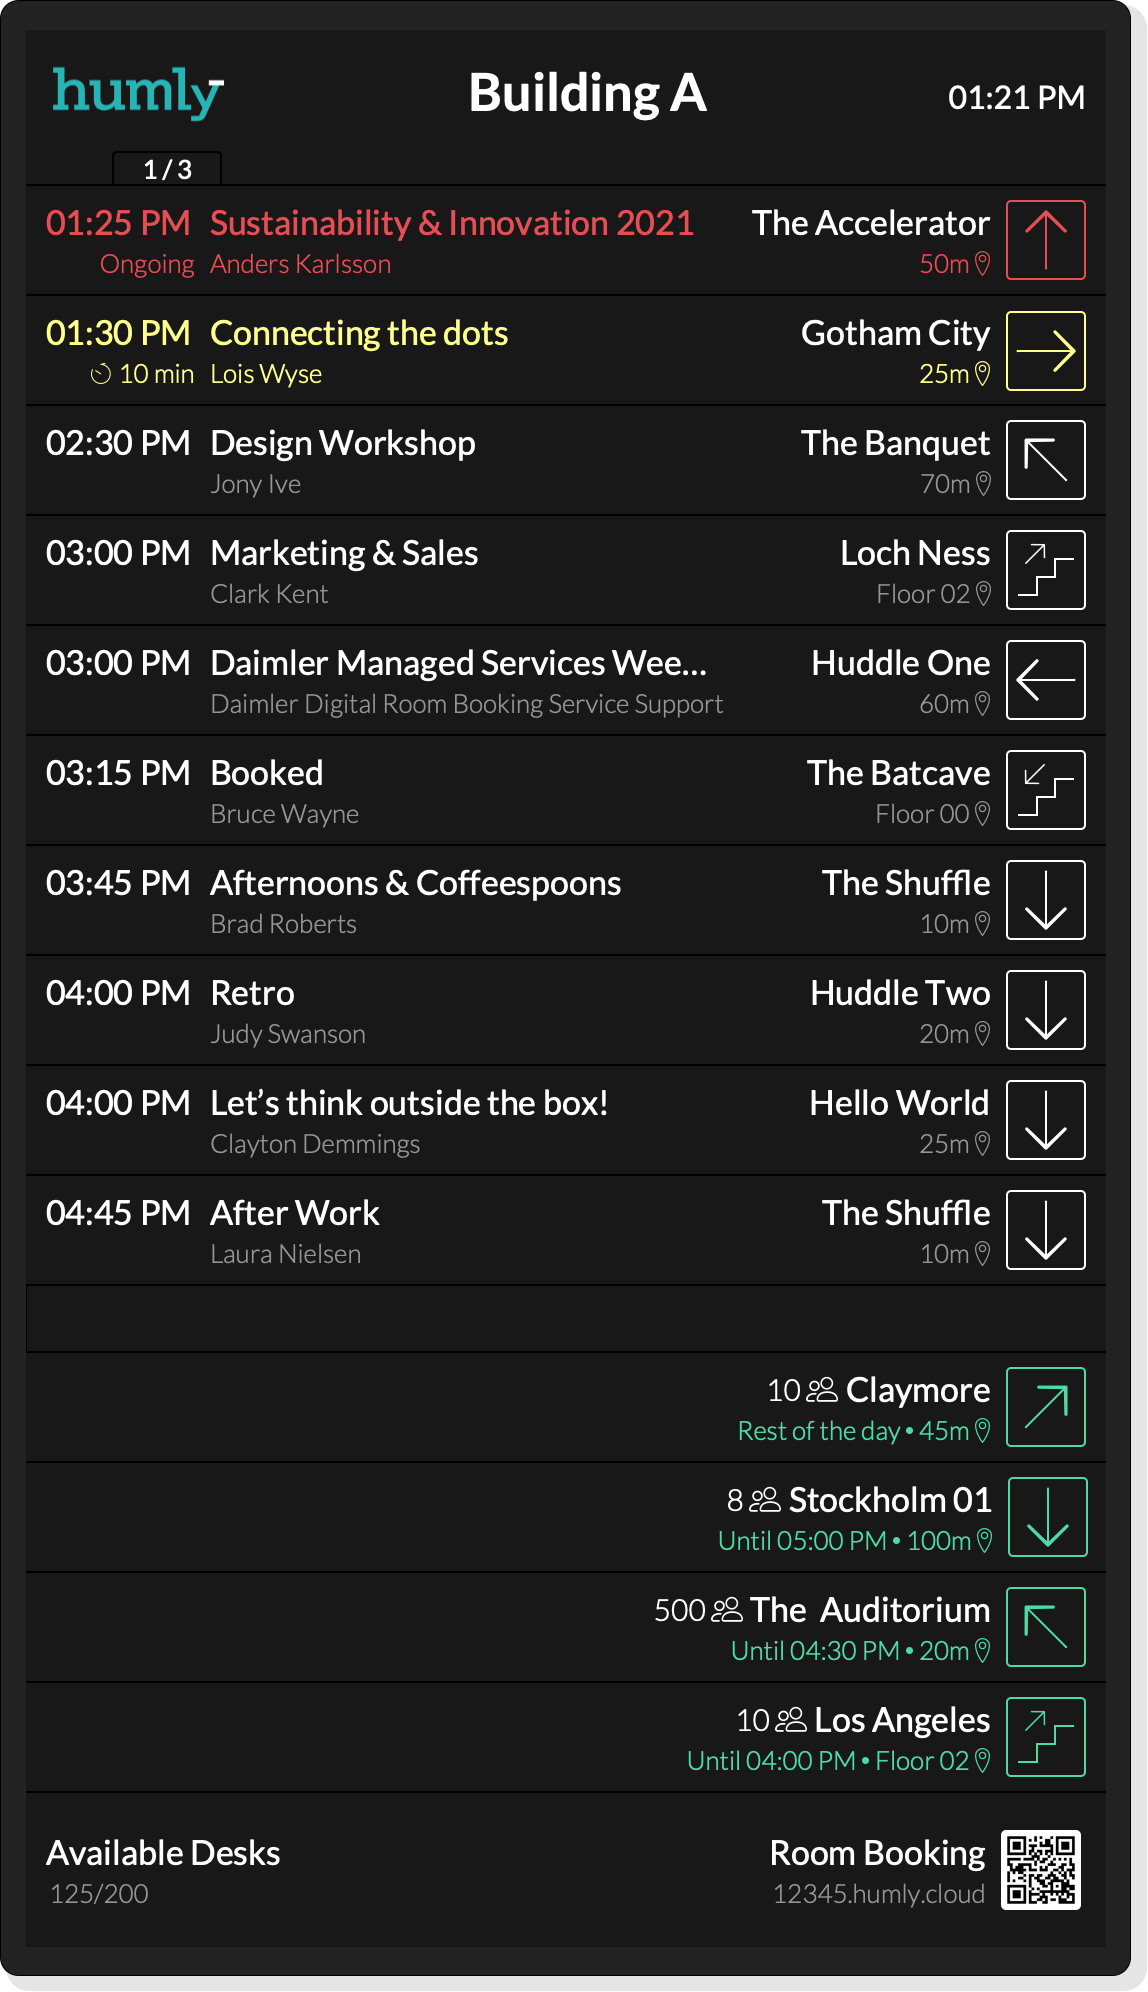The height and width of the screenshot is (1992, 1148).
Task: Open the 12345.humly.cloud booking address
Action: point(879,1894)
